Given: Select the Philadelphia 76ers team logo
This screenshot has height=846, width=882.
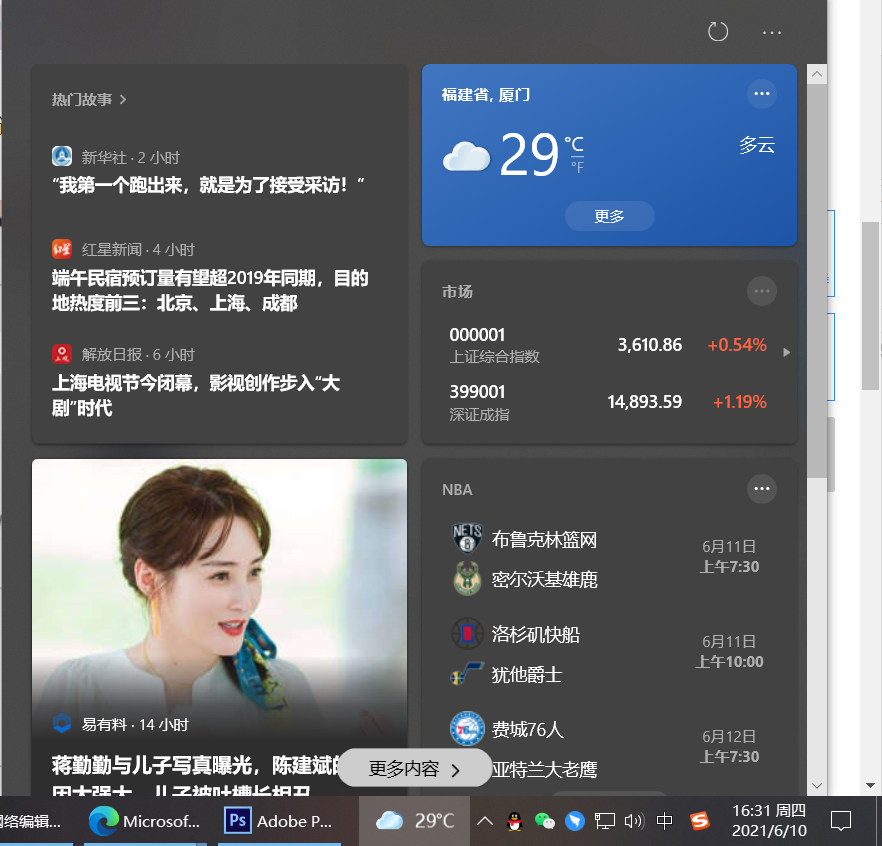Looking at the screenshot, I should 467,729.
